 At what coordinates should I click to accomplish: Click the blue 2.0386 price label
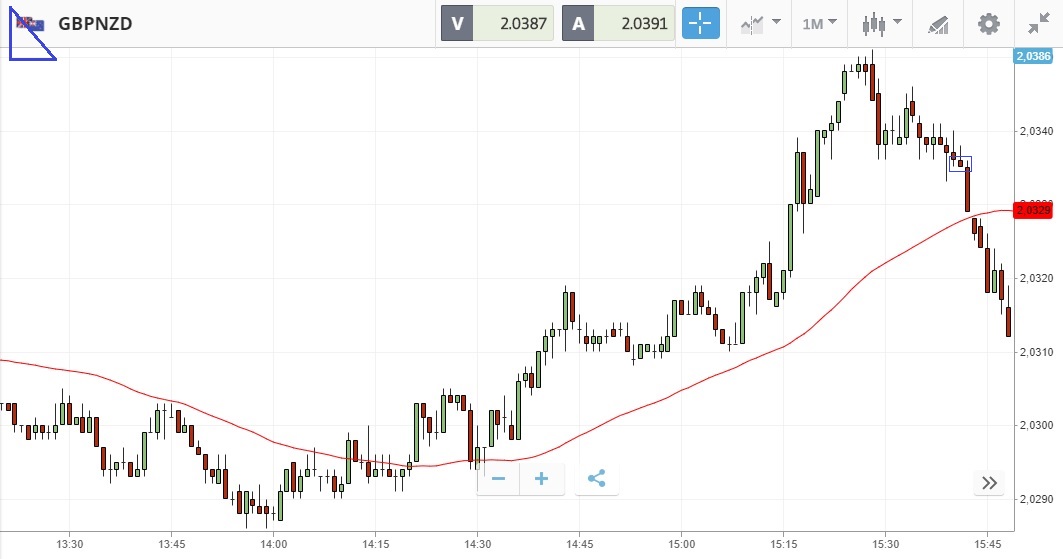click(1032, 58)
